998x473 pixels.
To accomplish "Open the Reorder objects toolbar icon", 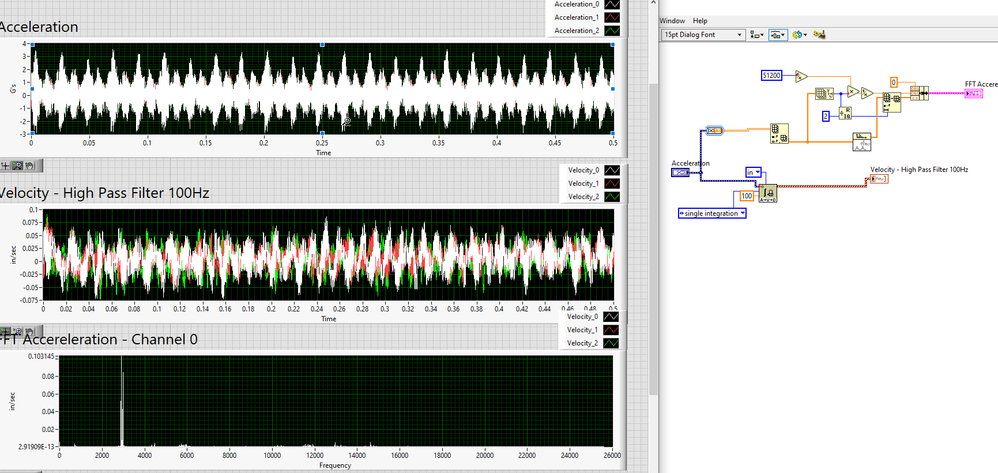I will pos(800,34).
